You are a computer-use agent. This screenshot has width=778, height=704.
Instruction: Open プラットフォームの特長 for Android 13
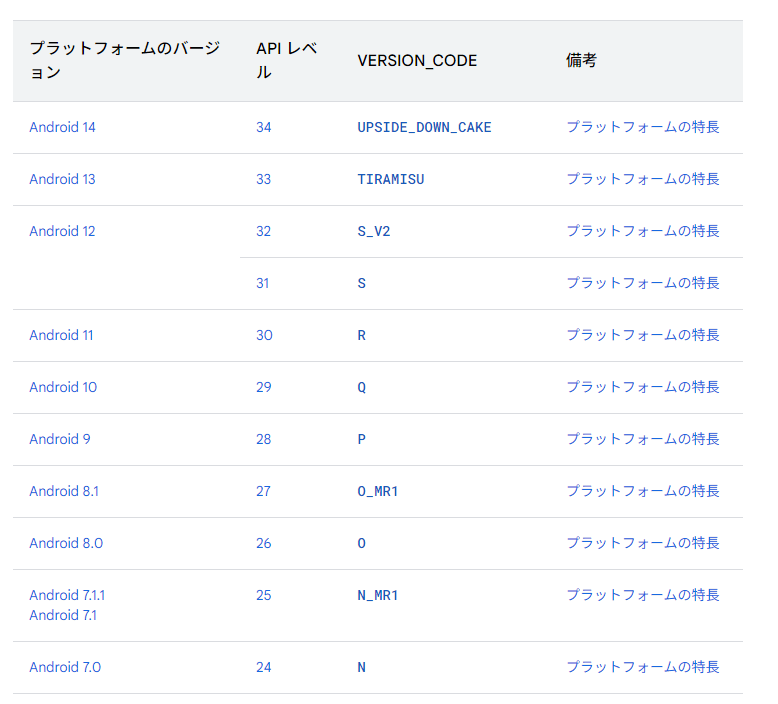(x=643, y=179)
